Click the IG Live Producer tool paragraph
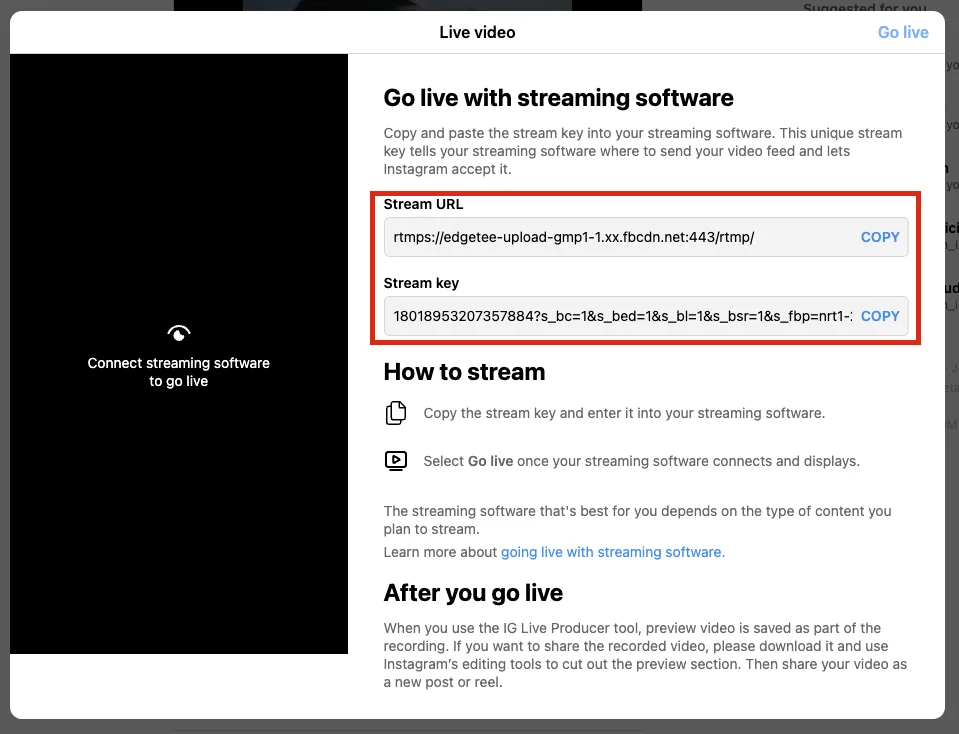 point(645,655)
